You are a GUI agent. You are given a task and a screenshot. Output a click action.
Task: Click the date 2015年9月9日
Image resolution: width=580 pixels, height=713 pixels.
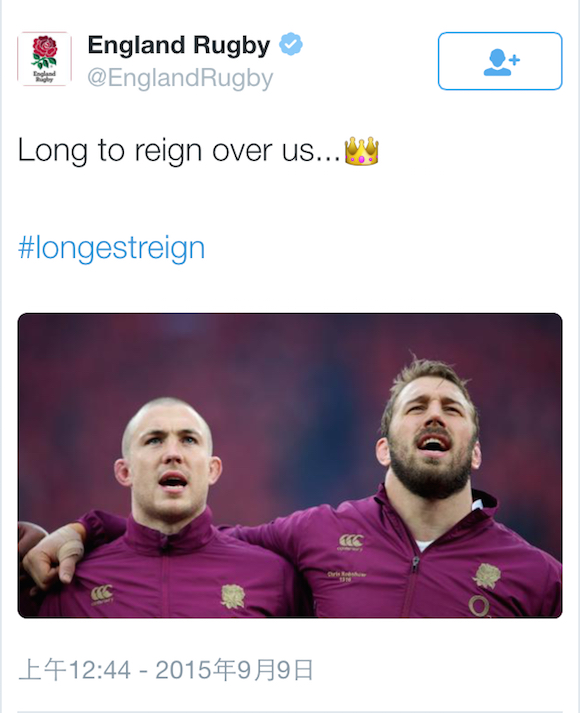(x=234, y=670)
